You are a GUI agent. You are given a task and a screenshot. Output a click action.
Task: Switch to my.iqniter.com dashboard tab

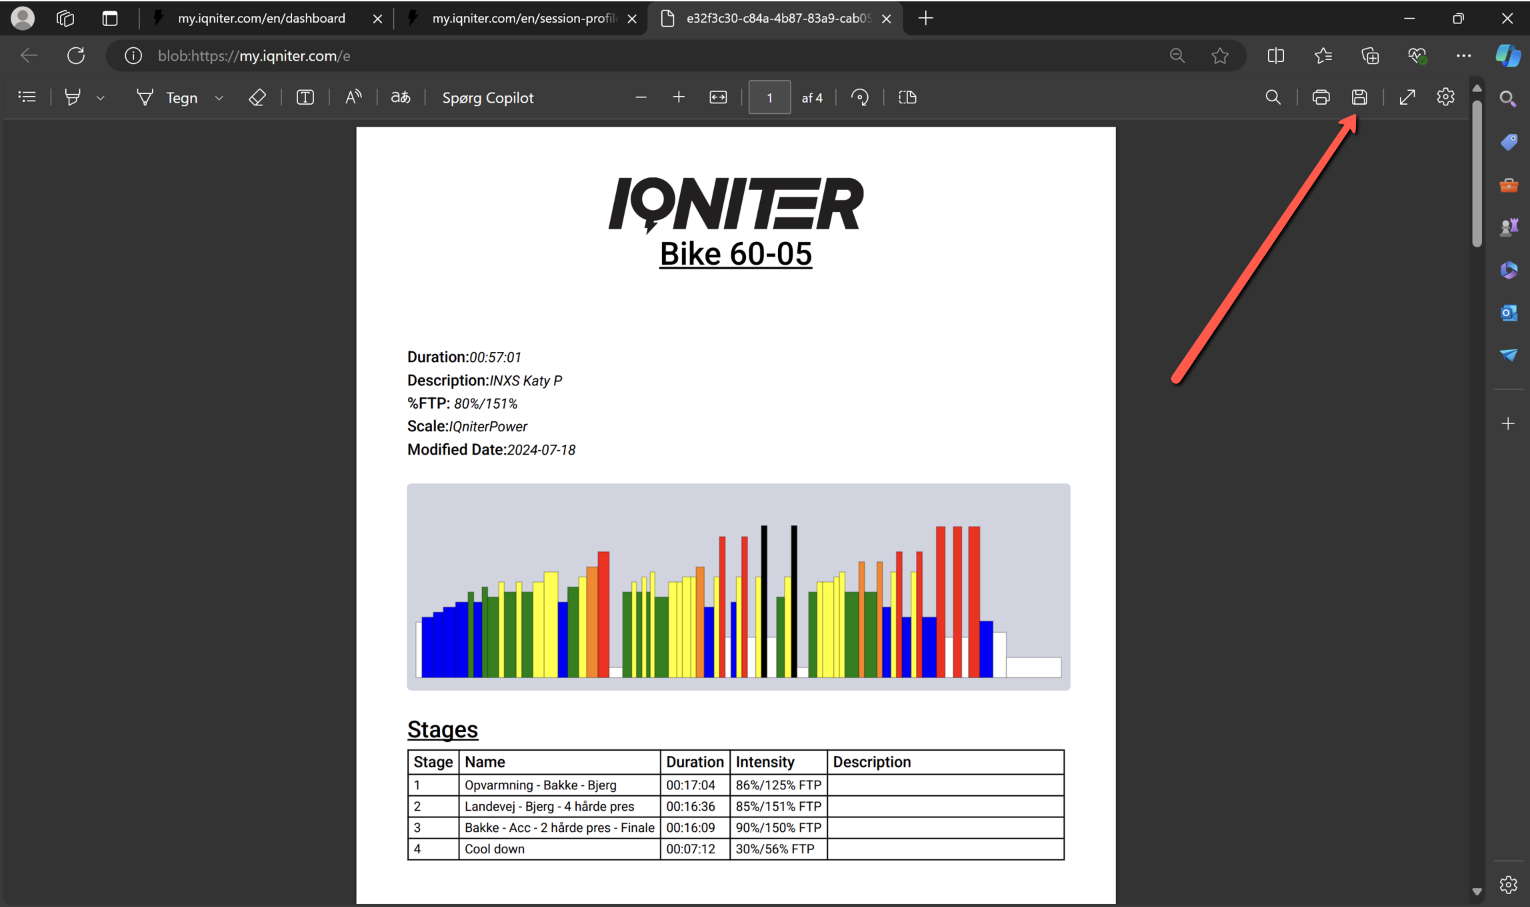pos(262,18)
